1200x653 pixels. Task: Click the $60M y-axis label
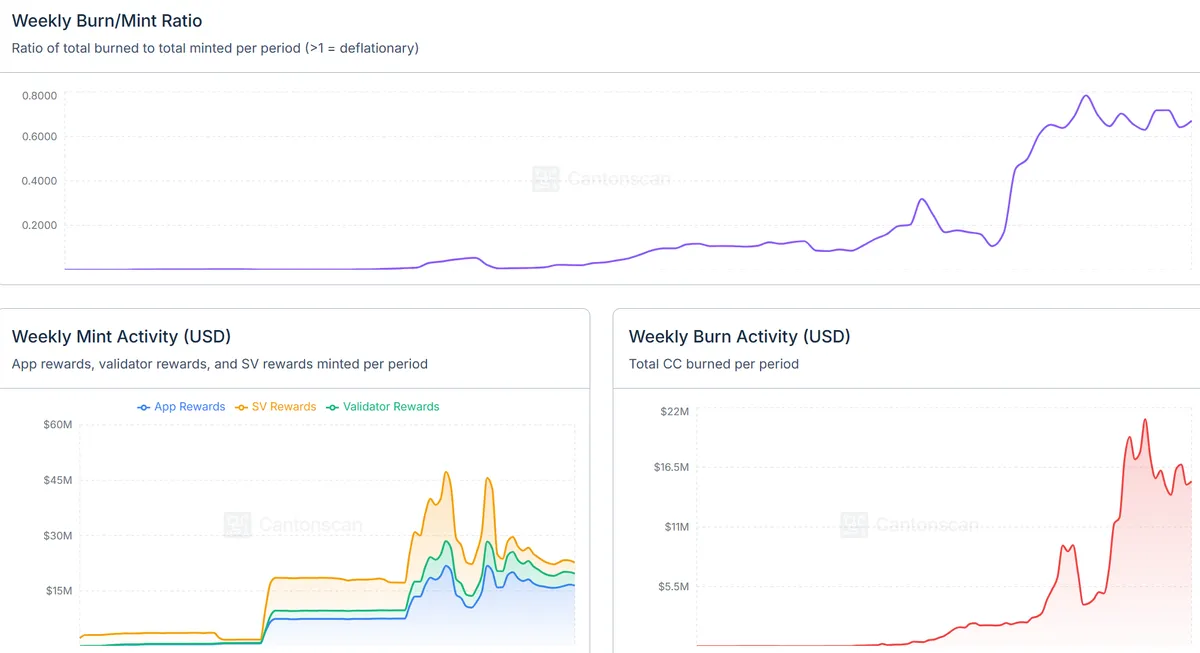pos(58,425)
